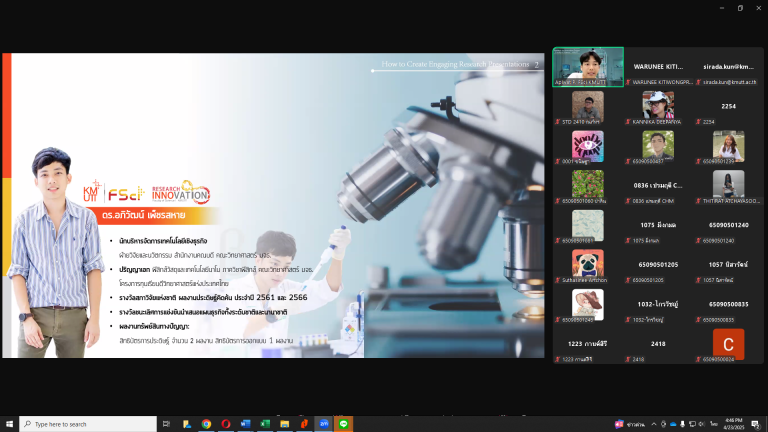Open the Opera browser taskbar icon
Viewport: 768px width, 432px height.
point(226,424)
